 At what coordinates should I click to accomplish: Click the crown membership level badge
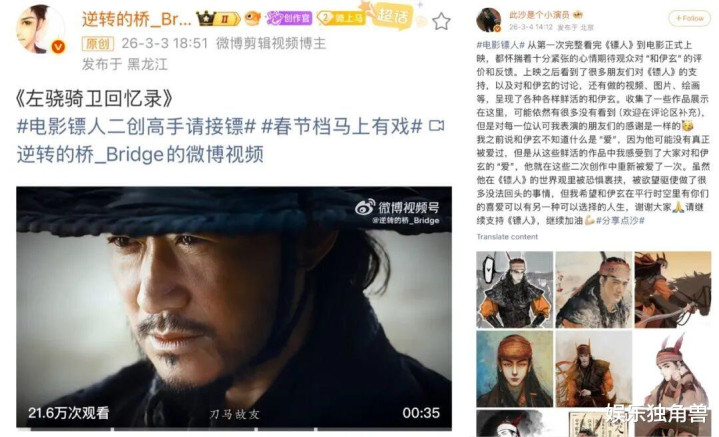[x=218, y=19]
